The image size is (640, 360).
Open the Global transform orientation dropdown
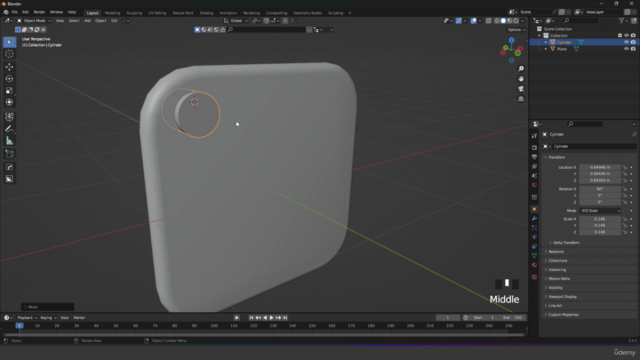point(236,21)
